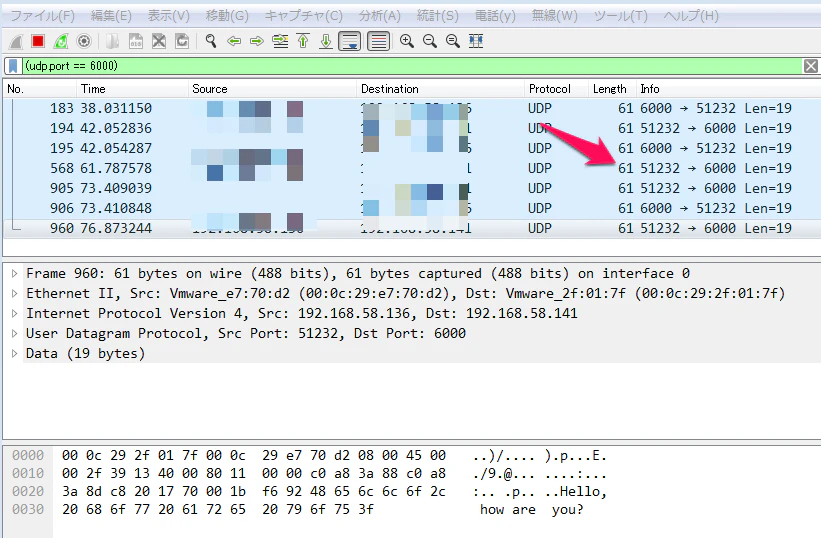
Task: Open the 電話(y) menu
Action: pos(495,16)
